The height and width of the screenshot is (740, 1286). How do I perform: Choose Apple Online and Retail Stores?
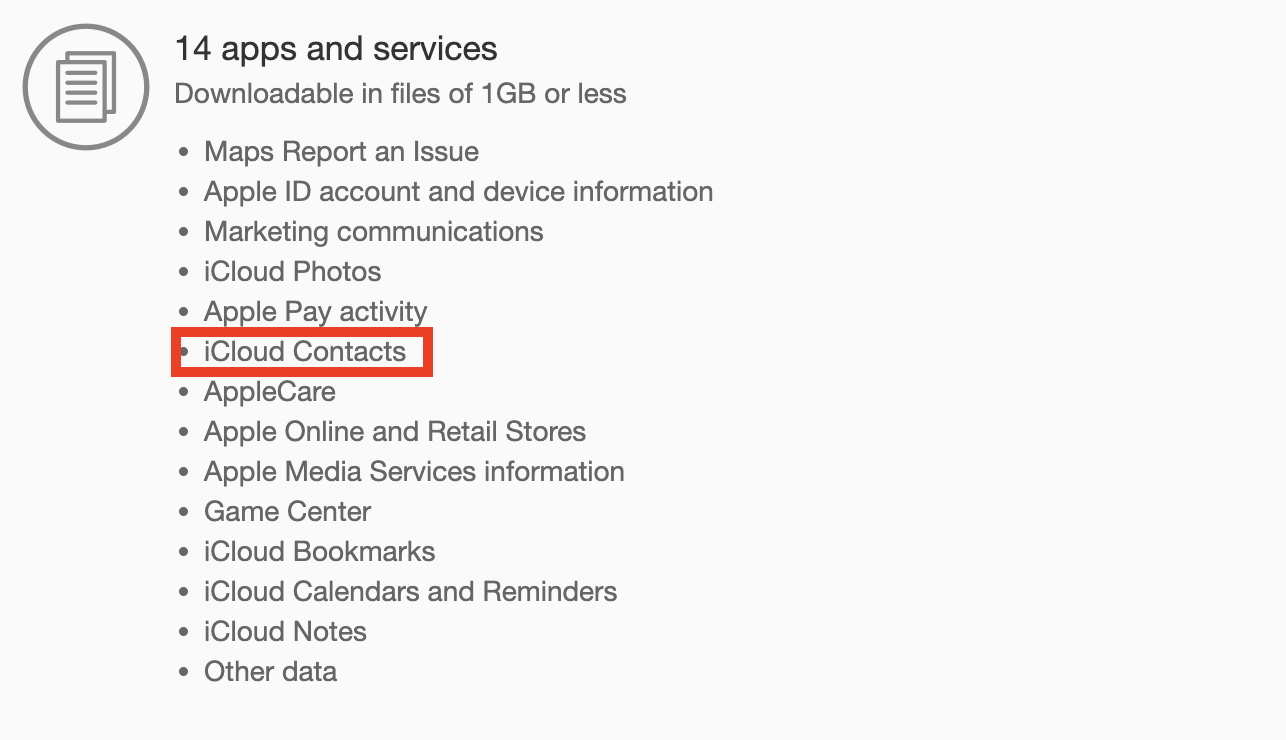[394, 432]
